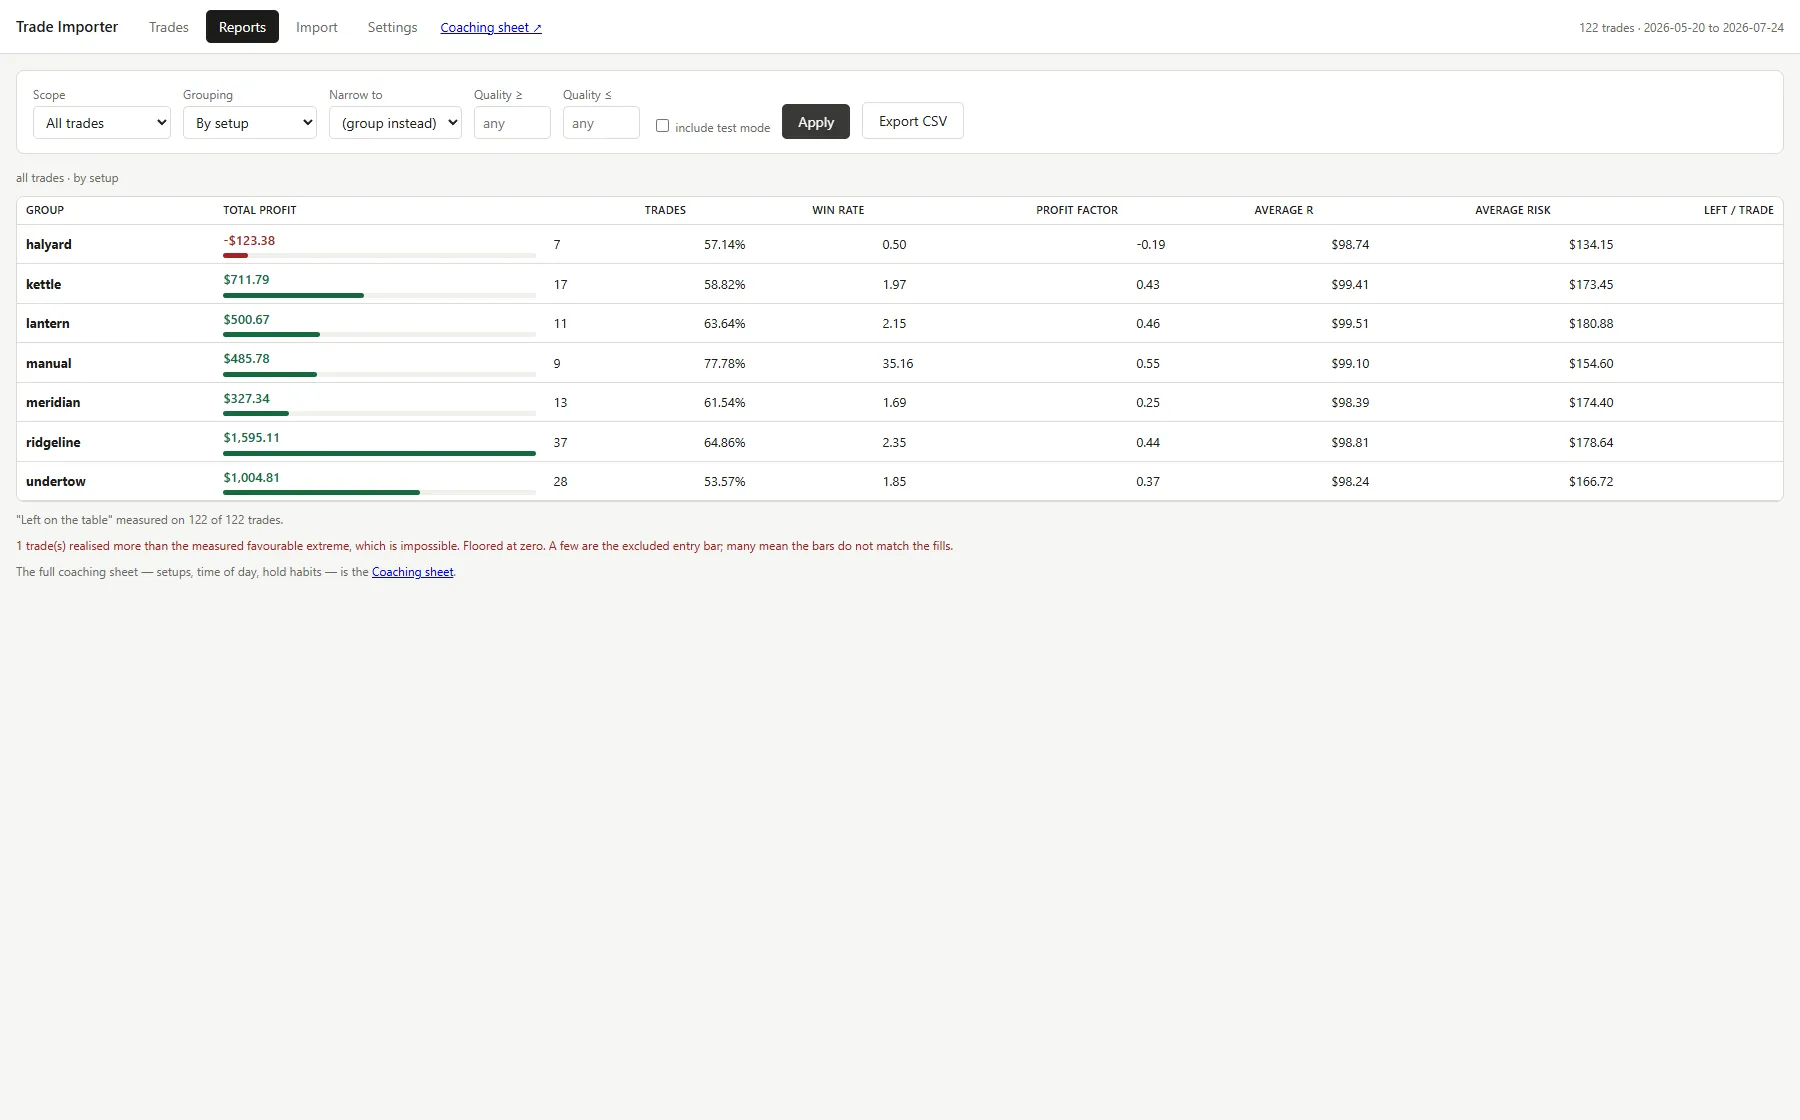
Task: Click the -0.19 value in the halyard row
Action: coord(1151,244)
